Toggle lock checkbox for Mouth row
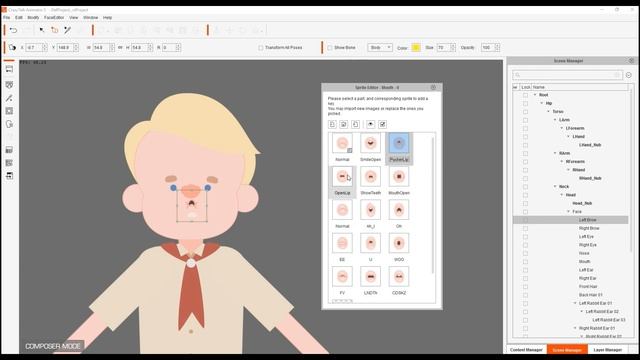The height and width of the screenshot is (360, 640). 525,262
